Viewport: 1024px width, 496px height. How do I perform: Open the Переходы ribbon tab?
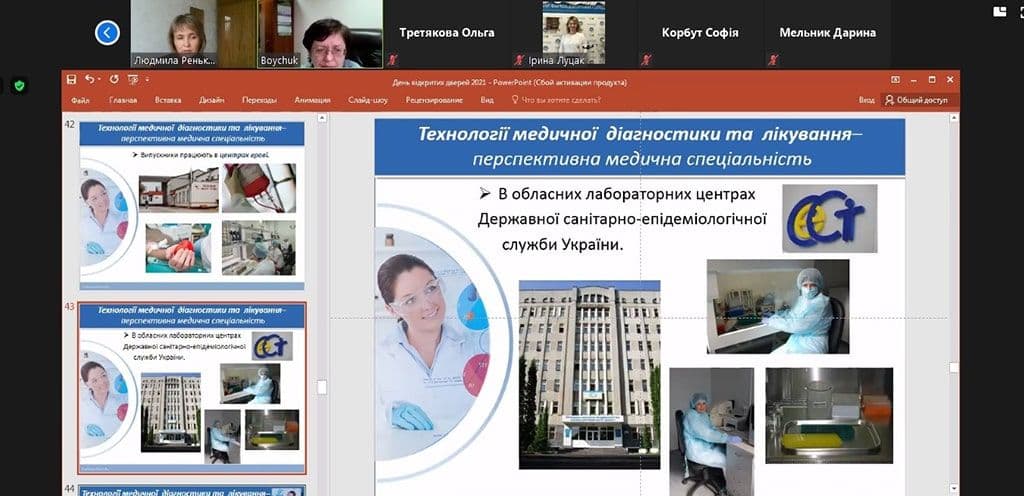point(259,101)
